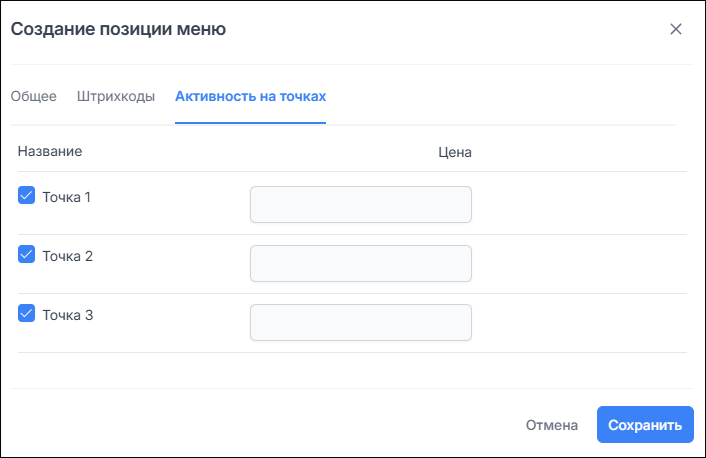This screenshot has width=706, height=458.
Task: Click the Название column header
Action: [x=49, y=151]
